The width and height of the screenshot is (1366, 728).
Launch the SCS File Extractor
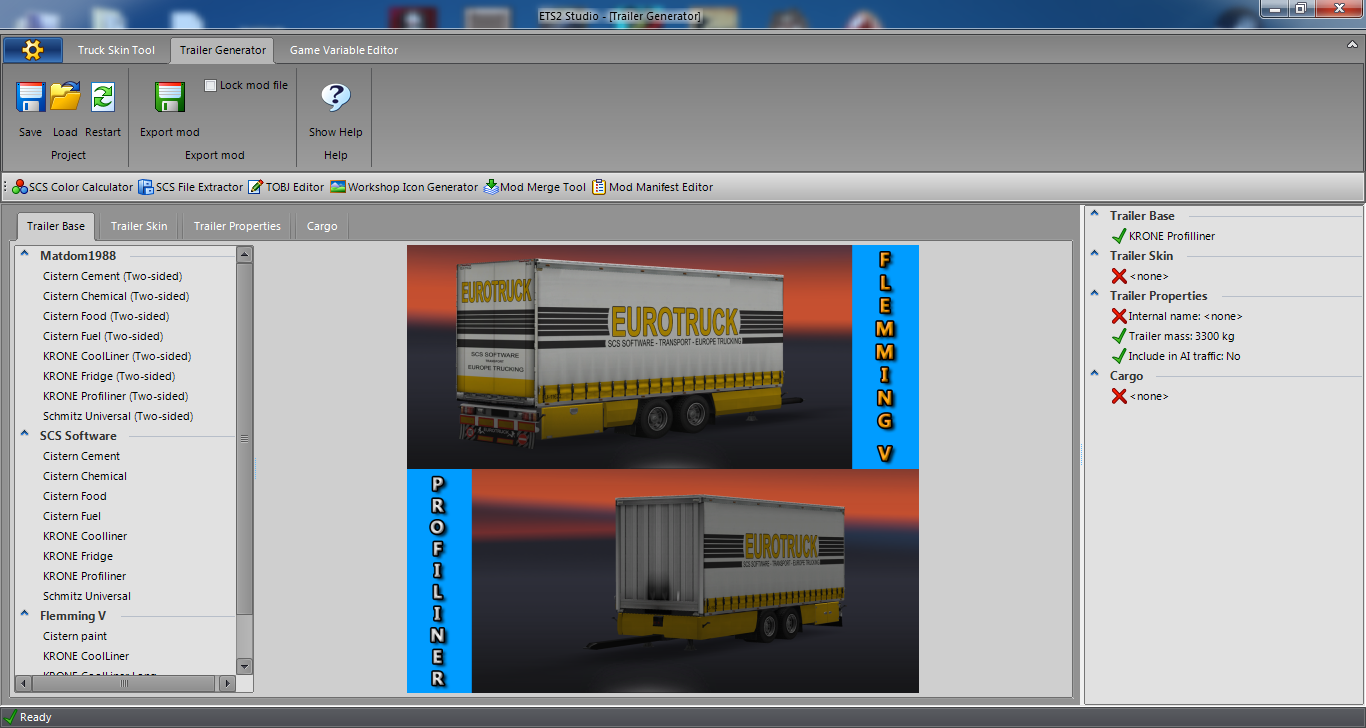click(x=189, y=186)
